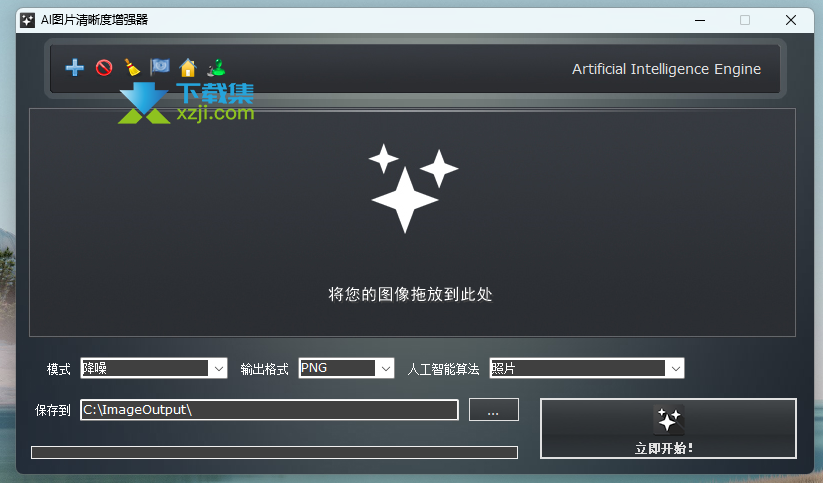
Task: Click the 保存到 path input field
Action: 269,410
